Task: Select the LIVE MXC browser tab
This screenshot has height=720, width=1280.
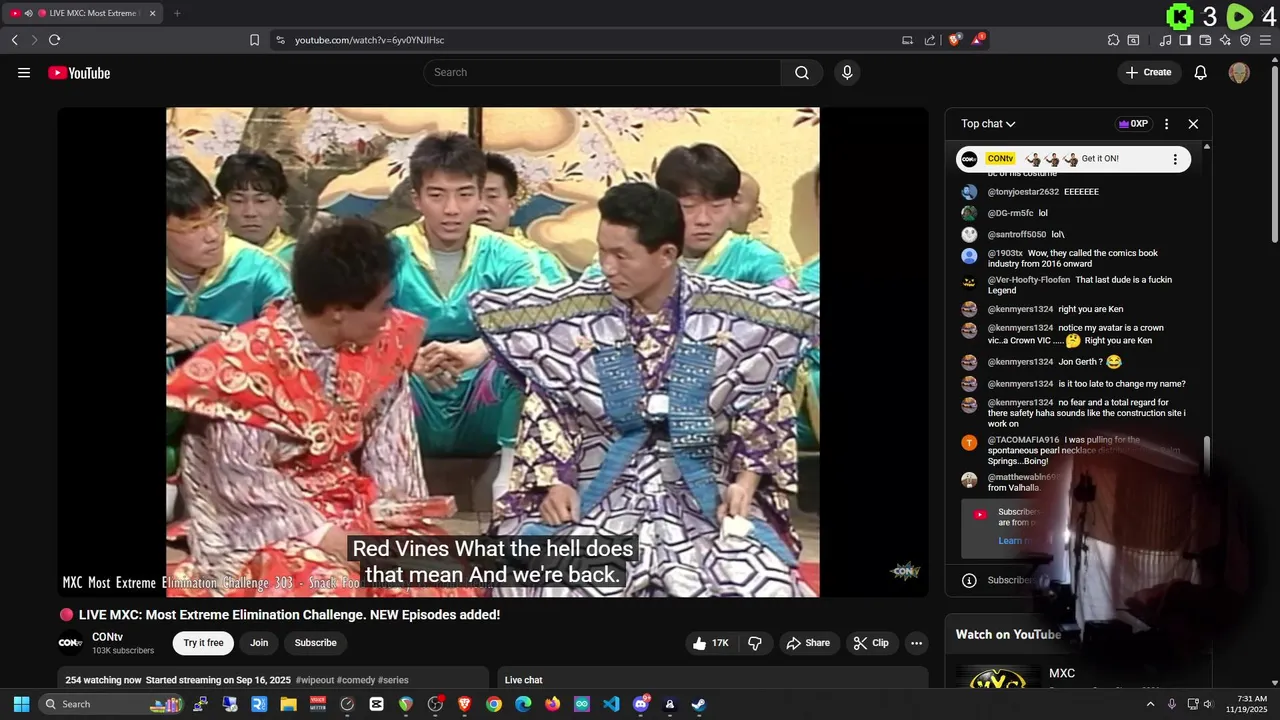Action: click(x=83, y=13)
